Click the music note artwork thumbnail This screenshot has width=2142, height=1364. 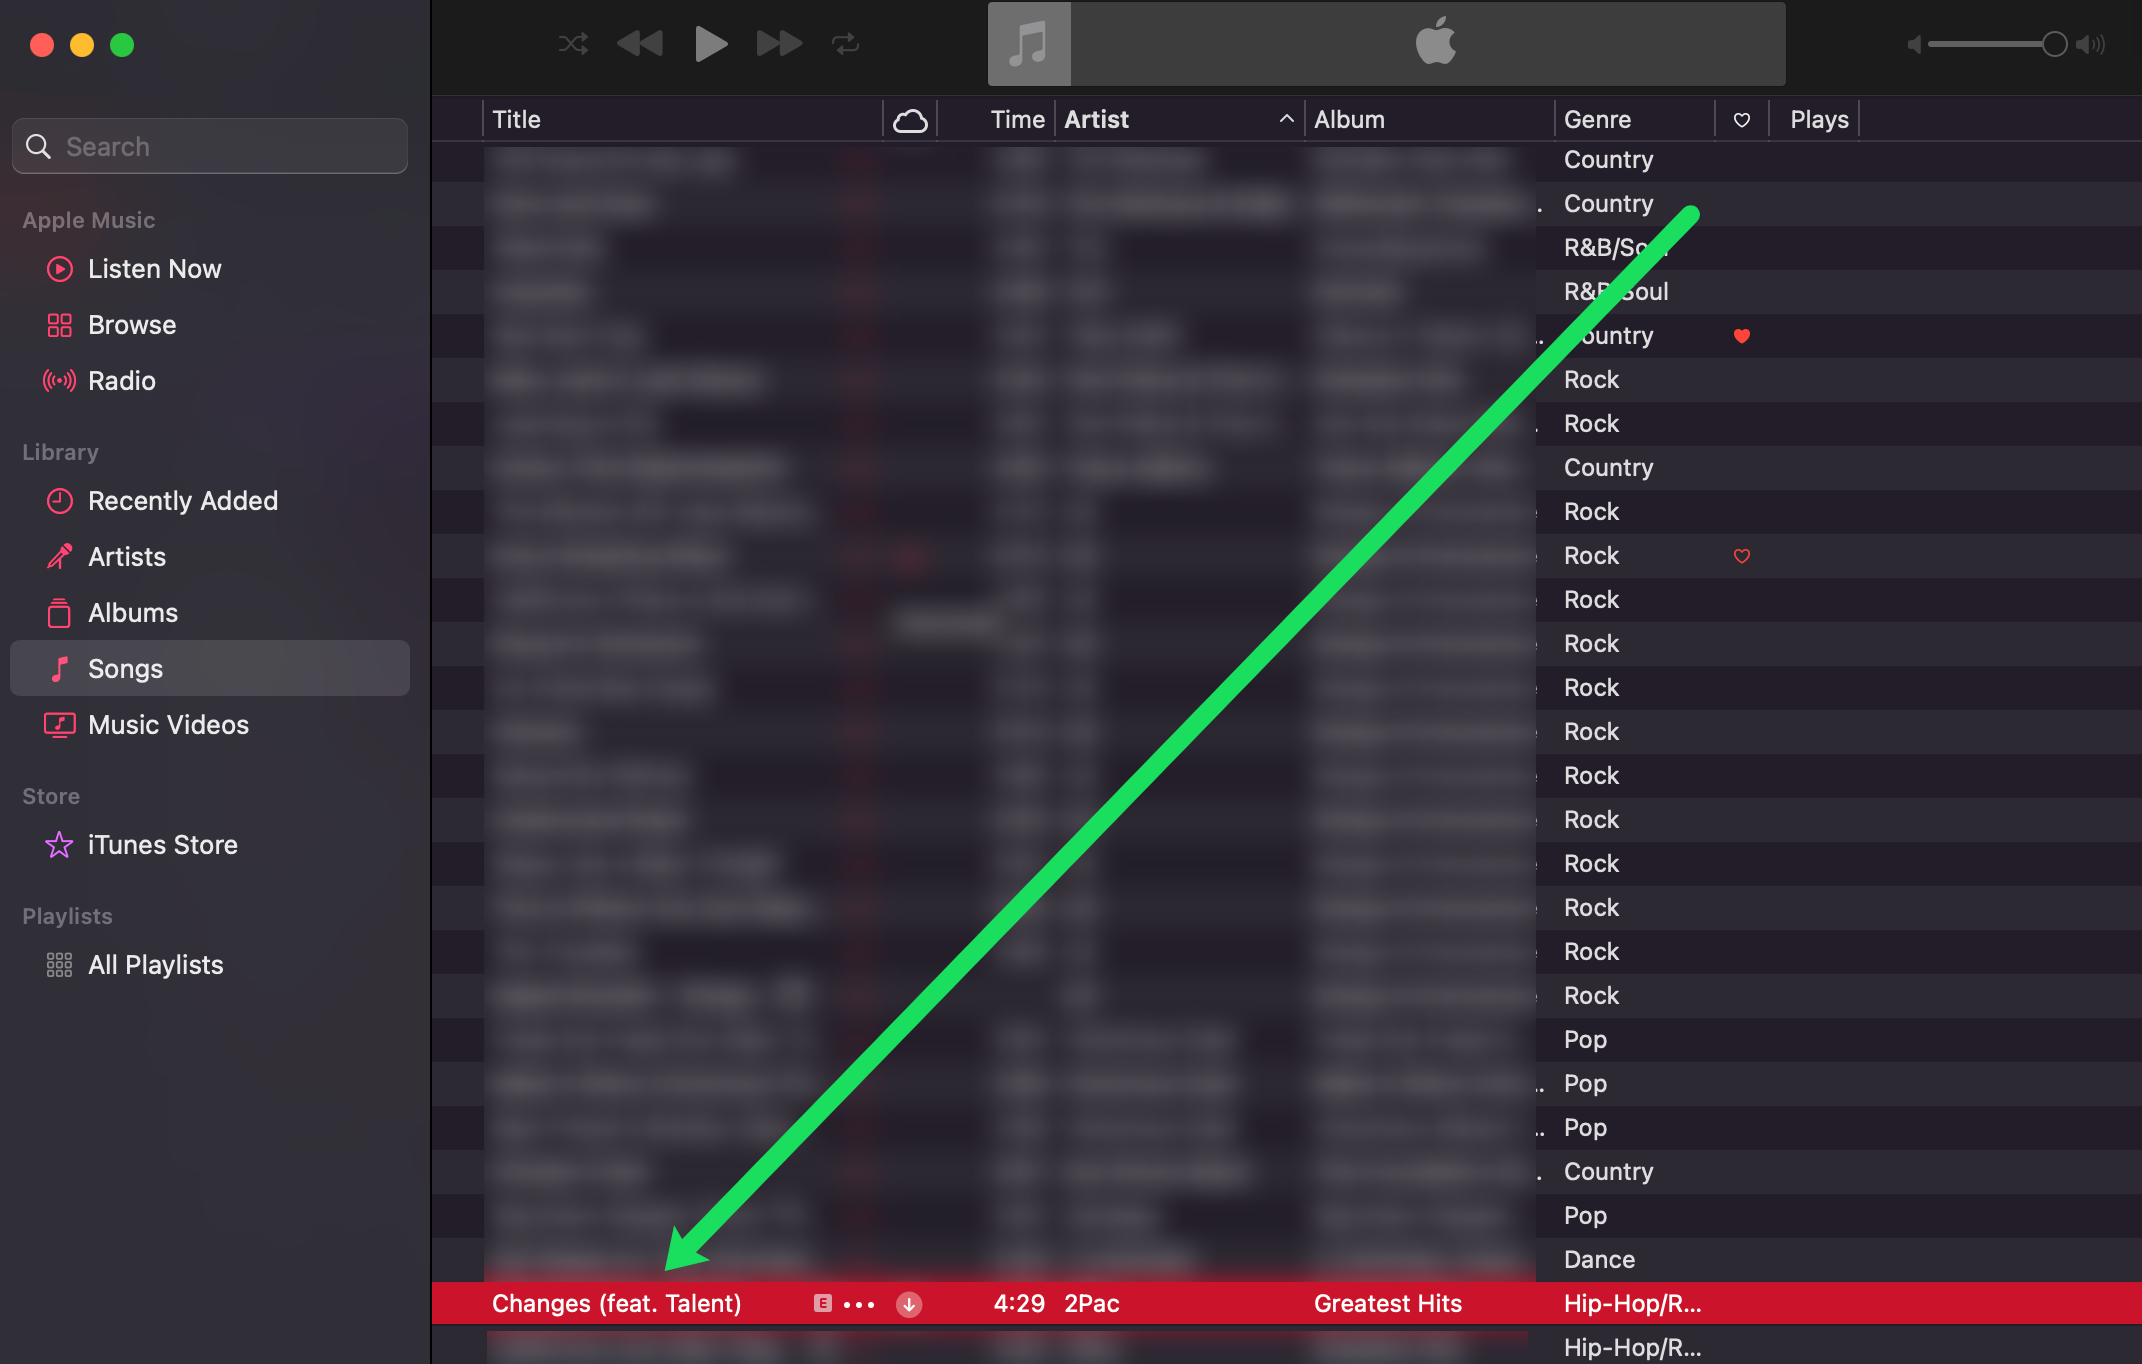(x=1029, y=44)
